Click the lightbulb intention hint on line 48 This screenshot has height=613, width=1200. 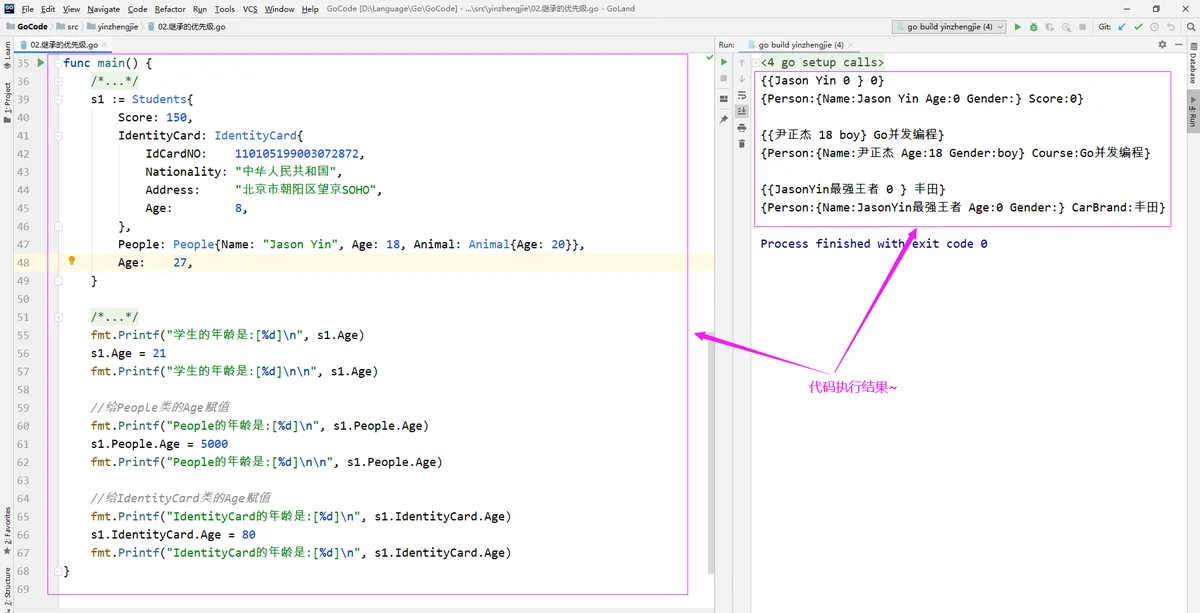click(x=72, y=261)
